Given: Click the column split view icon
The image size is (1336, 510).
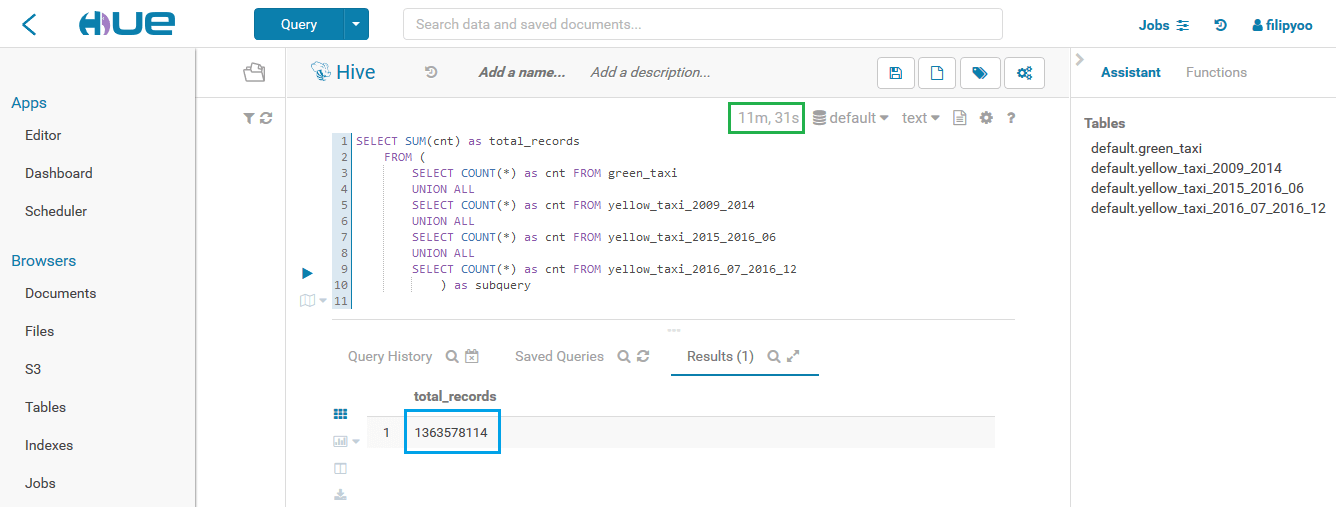Looking at the screenshot, I should [340, 468].
